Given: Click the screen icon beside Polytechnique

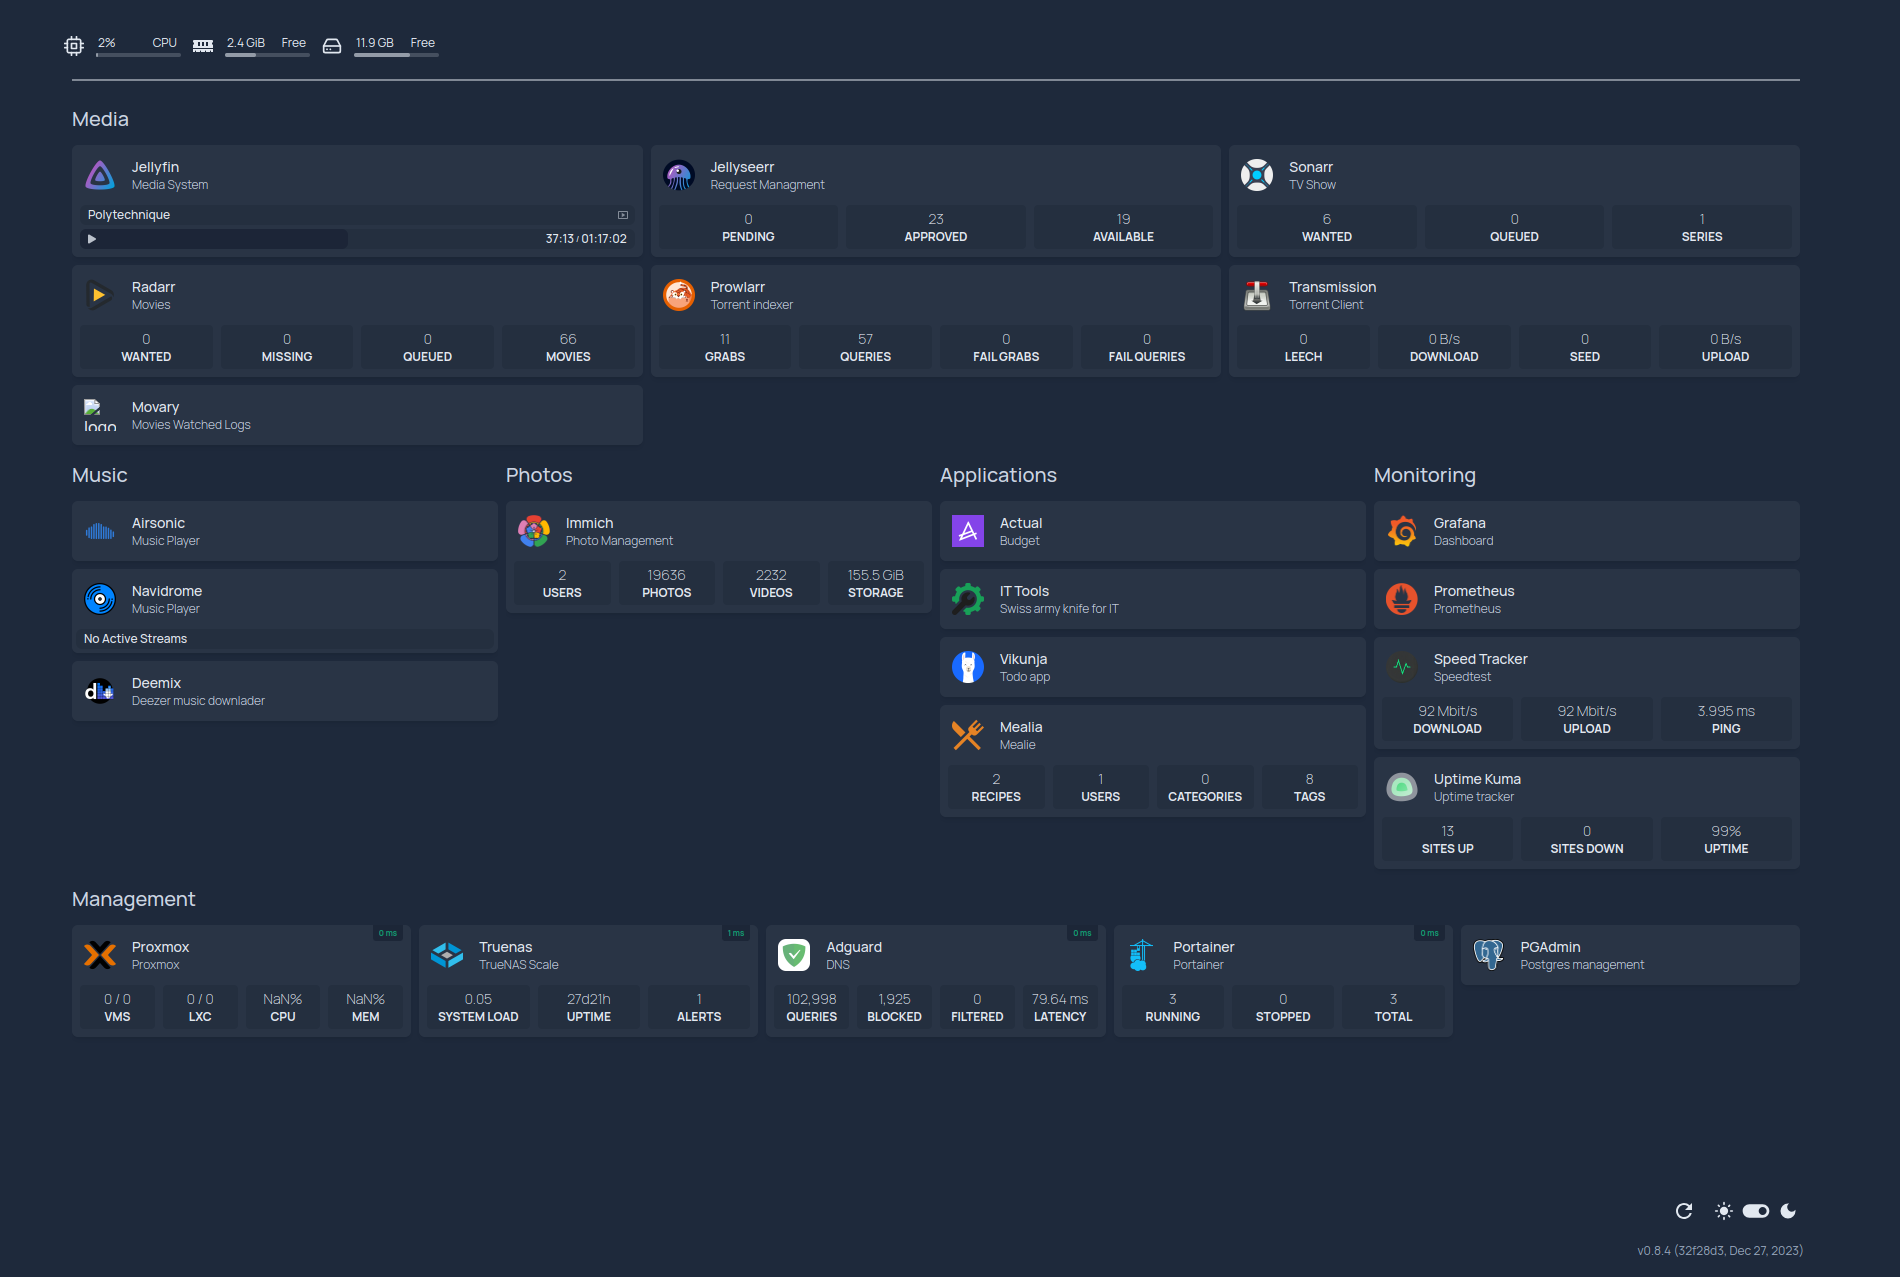Looking at the screenshot, I should tap(623, 215).
